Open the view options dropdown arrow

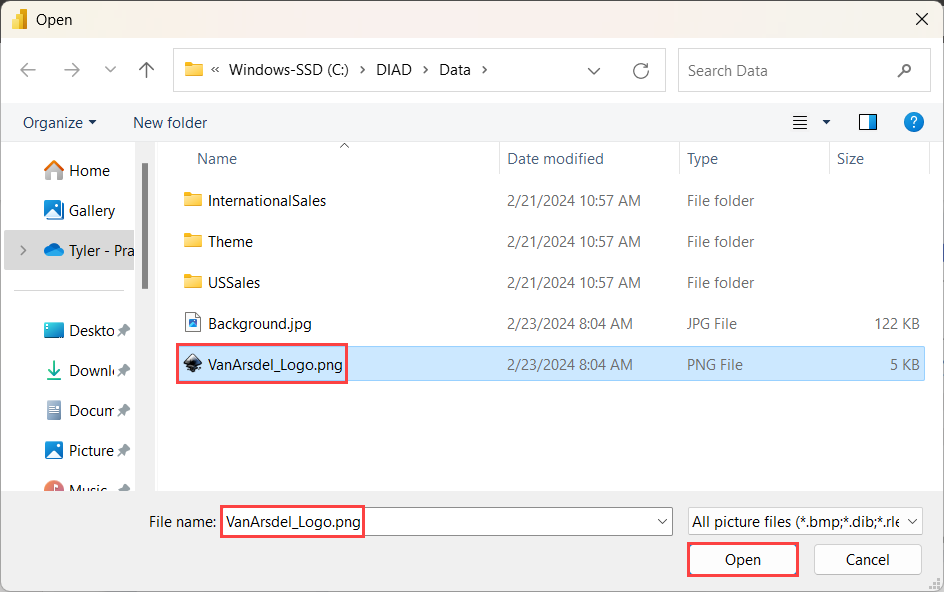[x=827, y=123]
